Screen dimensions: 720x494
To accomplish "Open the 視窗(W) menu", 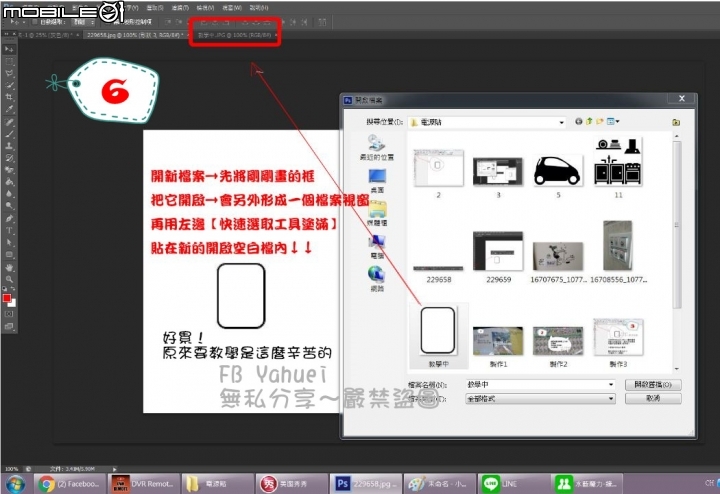I will [231, 8].
